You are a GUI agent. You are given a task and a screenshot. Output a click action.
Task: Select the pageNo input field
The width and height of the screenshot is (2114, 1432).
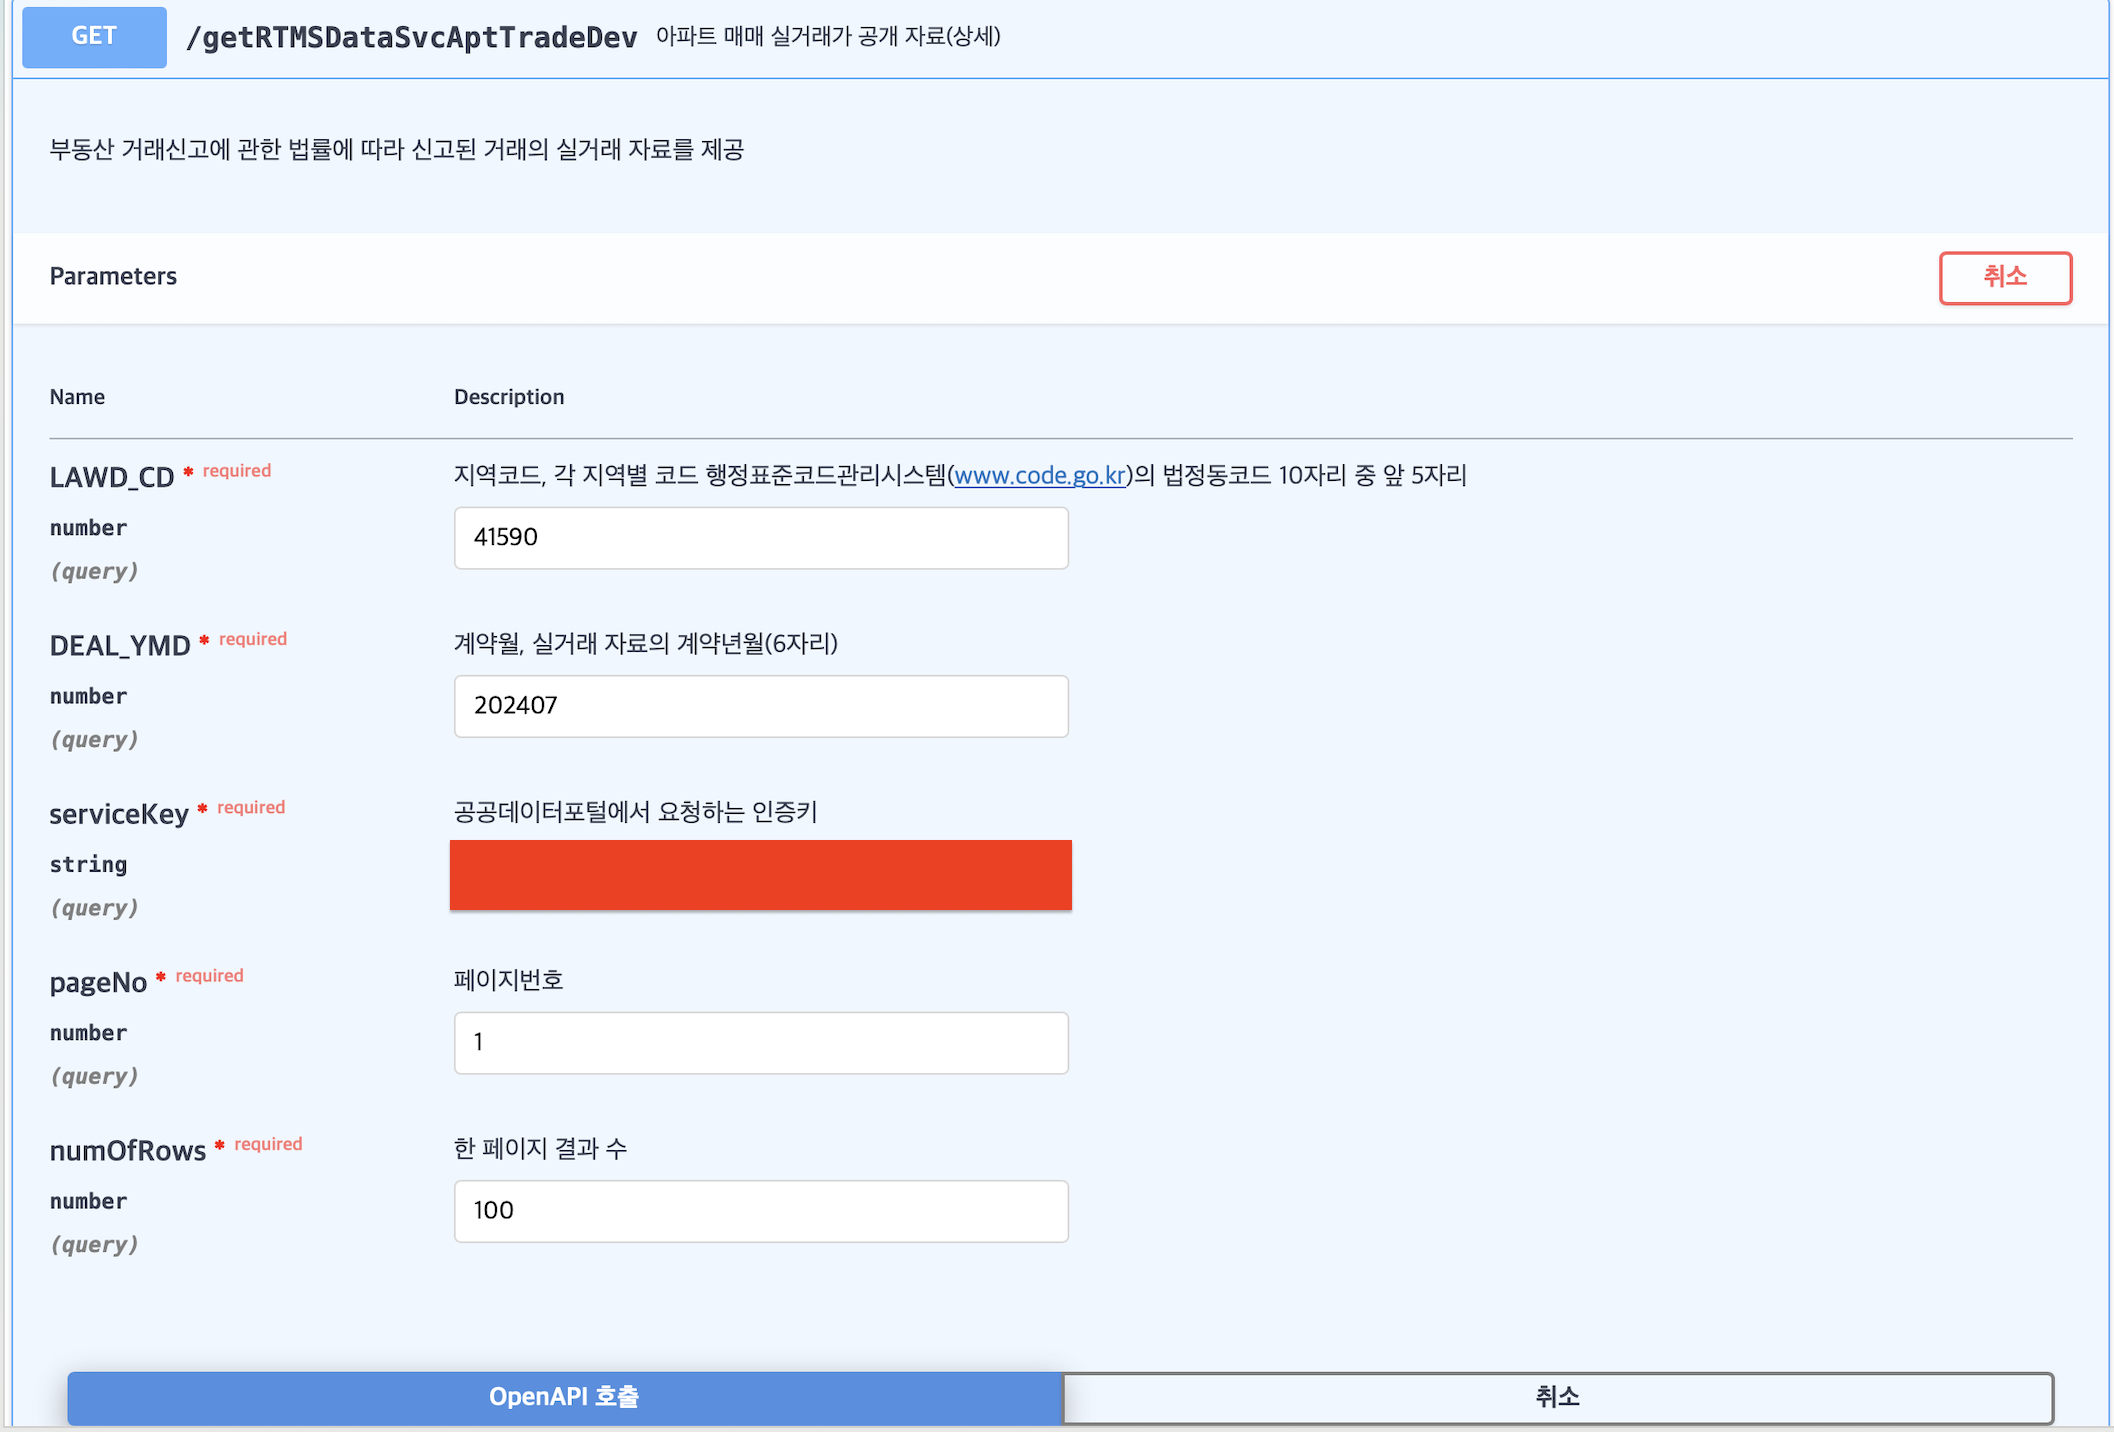pos(760,1043)
